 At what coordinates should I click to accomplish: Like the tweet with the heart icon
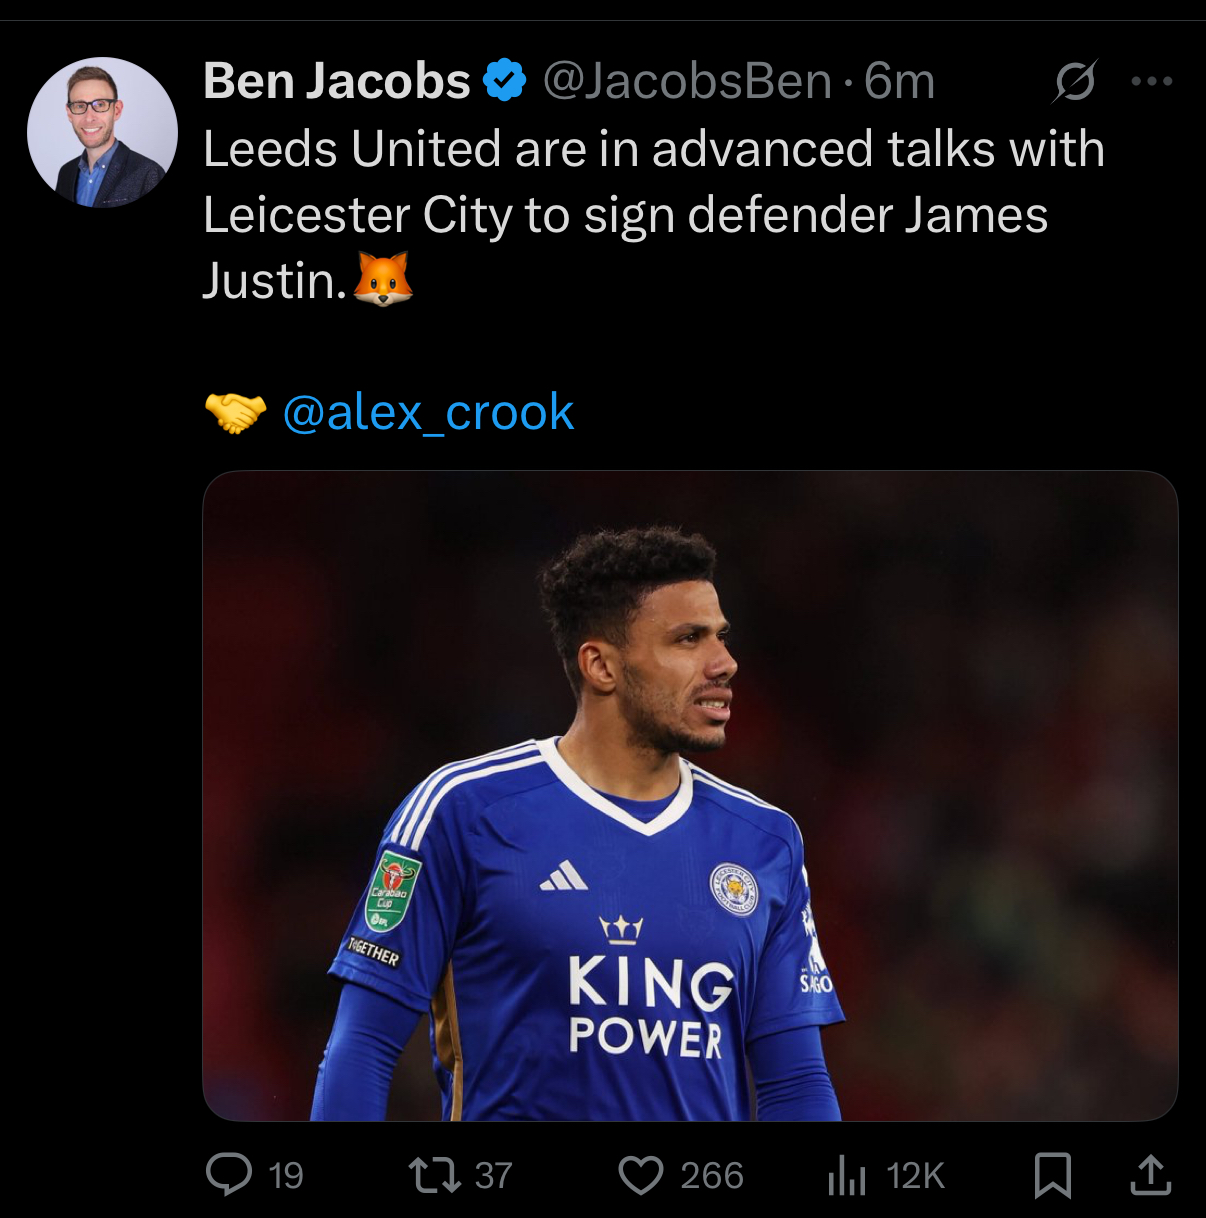pos(641,1175)
